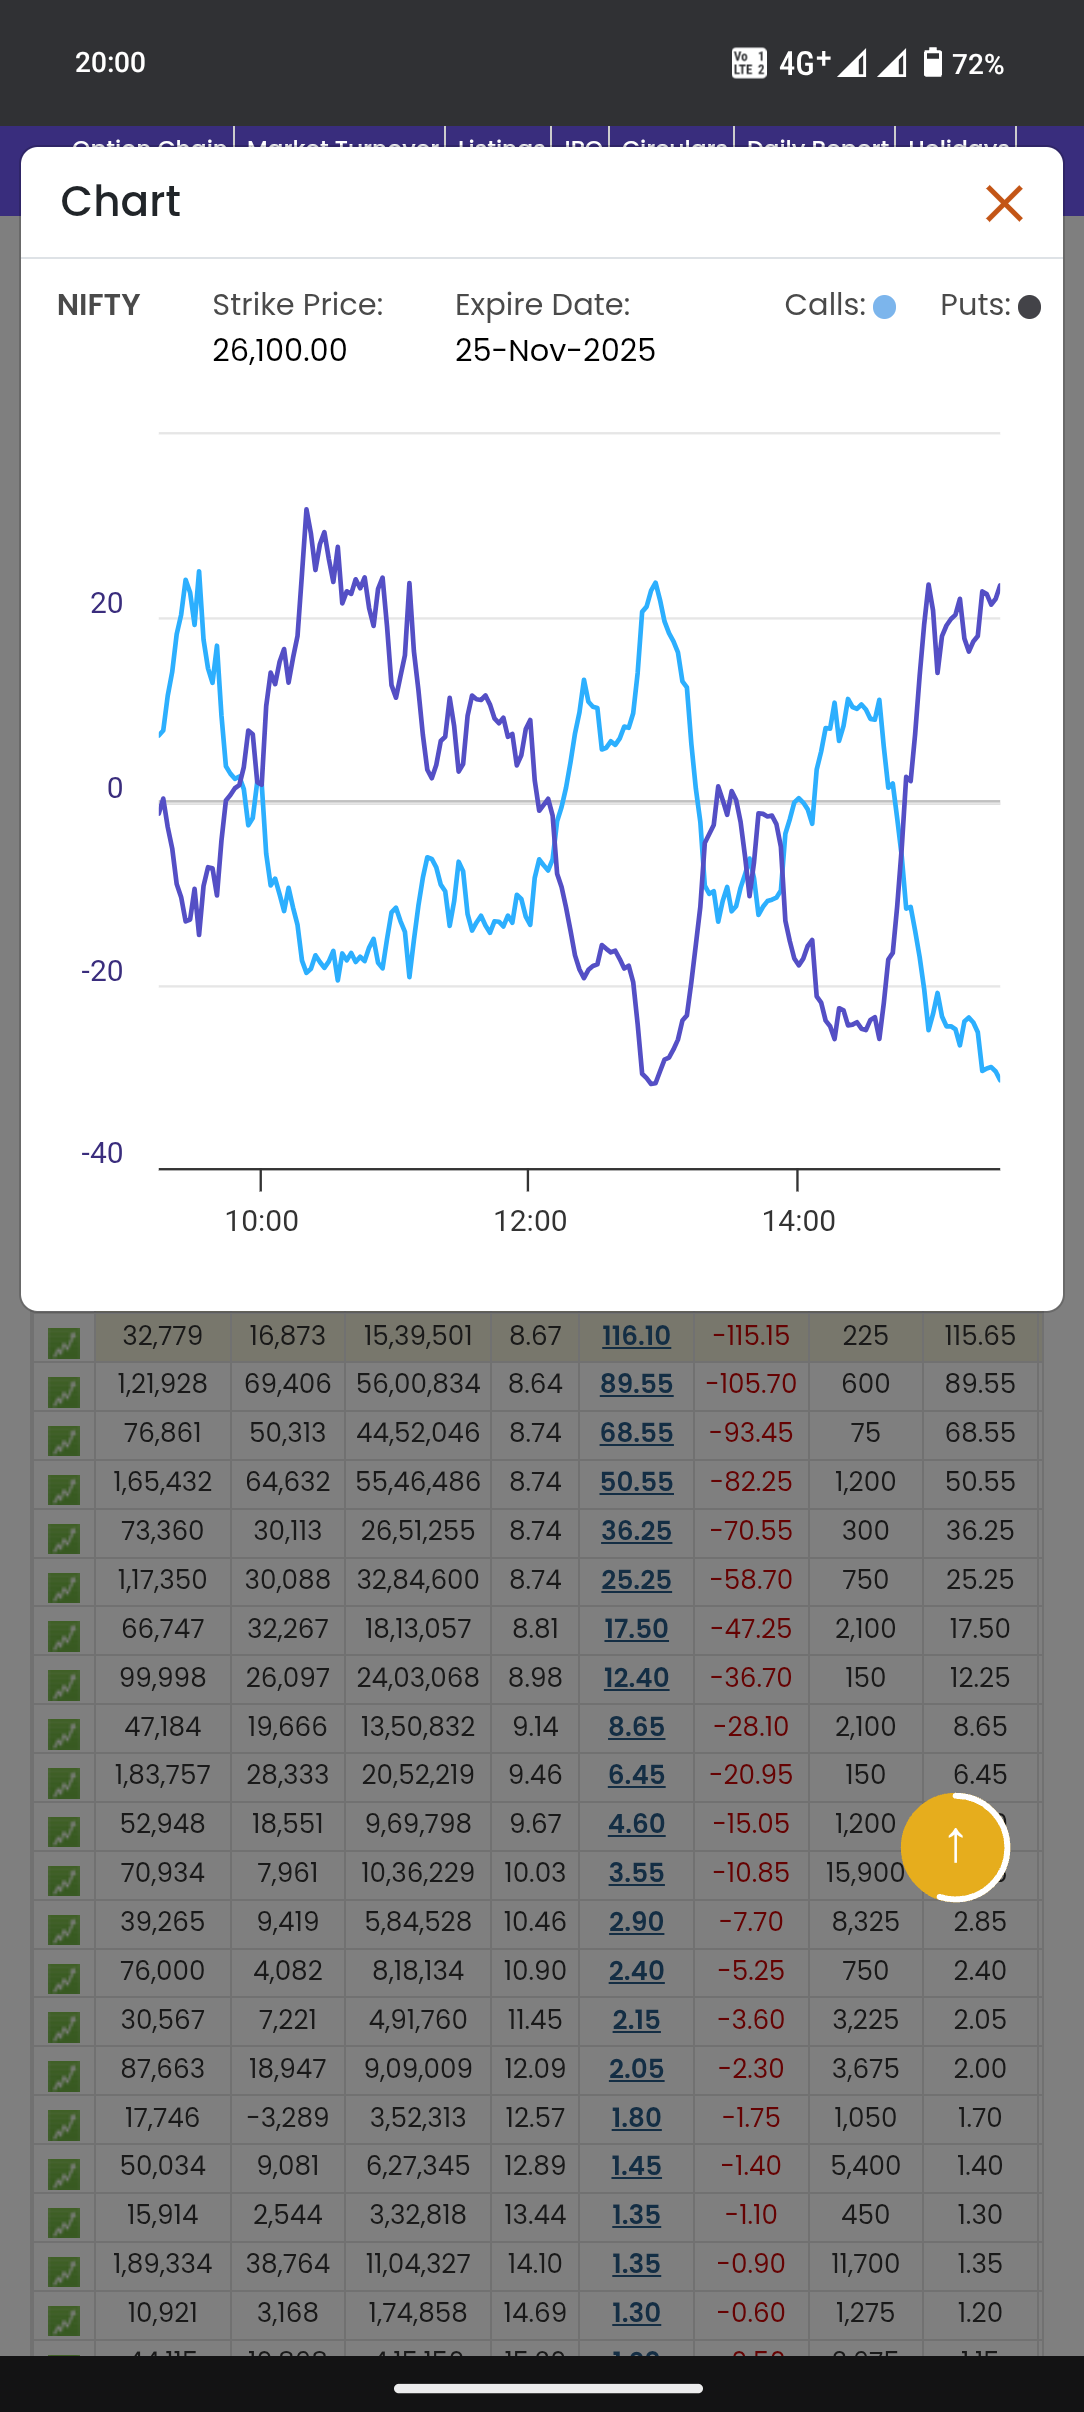Select the 14:00 time axis marker
This screenshot has height=2412, width=1084.
pyautogui.click(x=798, y=1221)
